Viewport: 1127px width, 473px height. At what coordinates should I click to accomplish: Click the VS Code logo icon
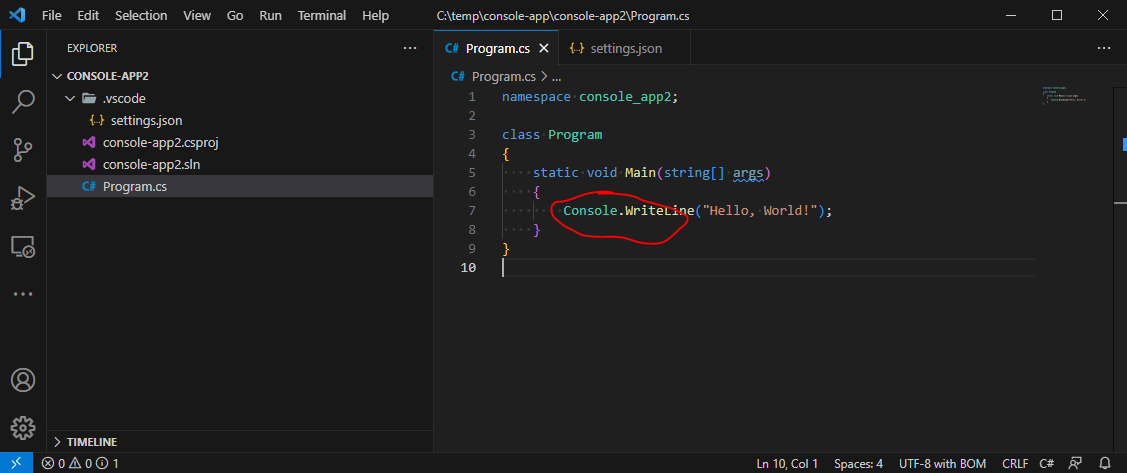(x=17, y=15)
